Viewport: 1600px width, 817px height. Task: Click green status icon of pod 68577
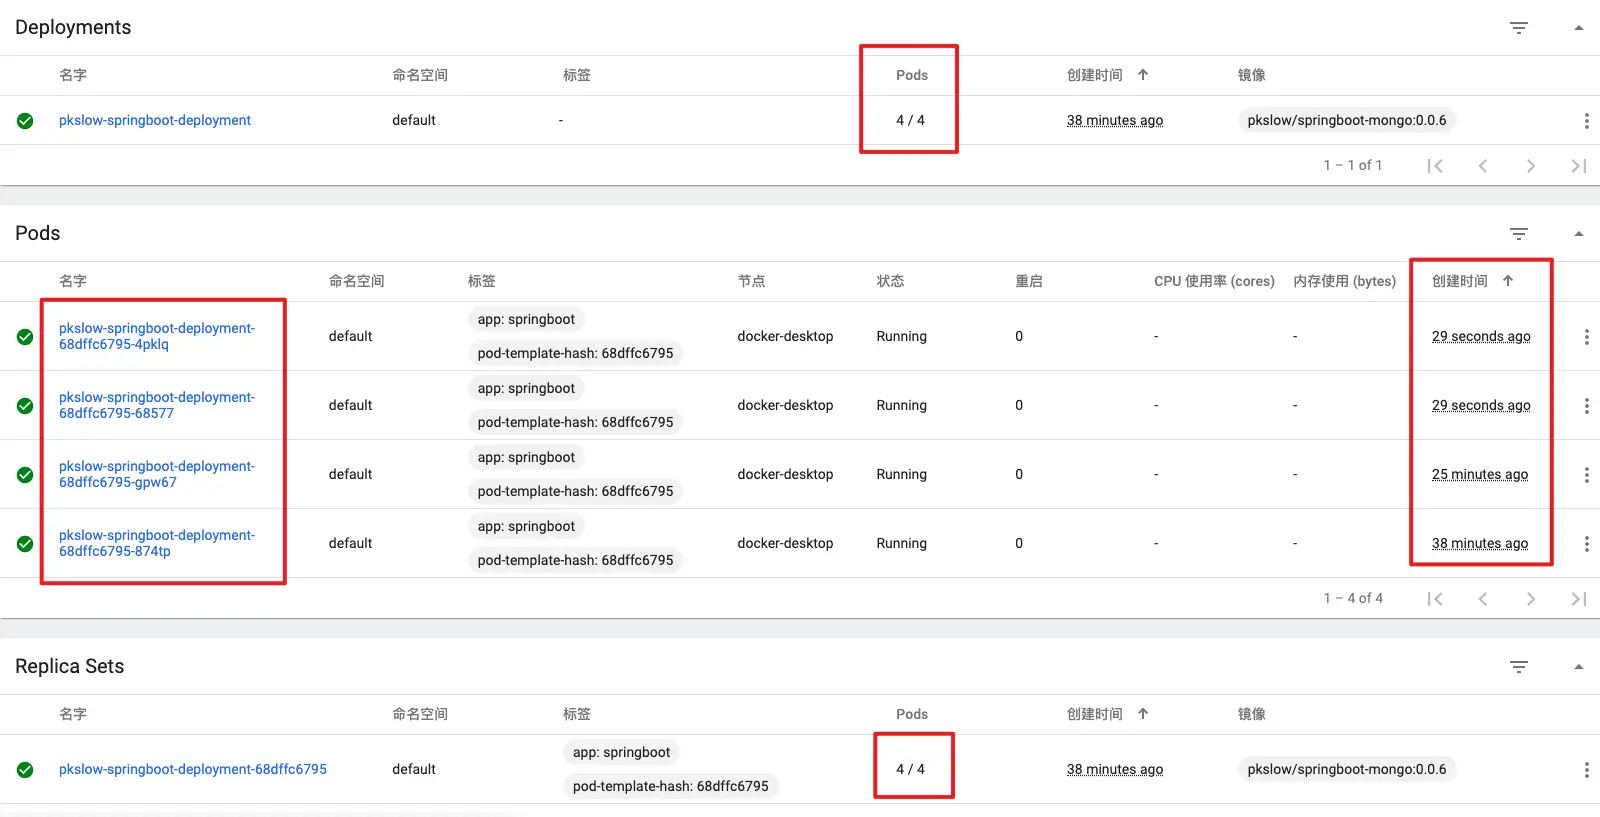tap(25, 406)
